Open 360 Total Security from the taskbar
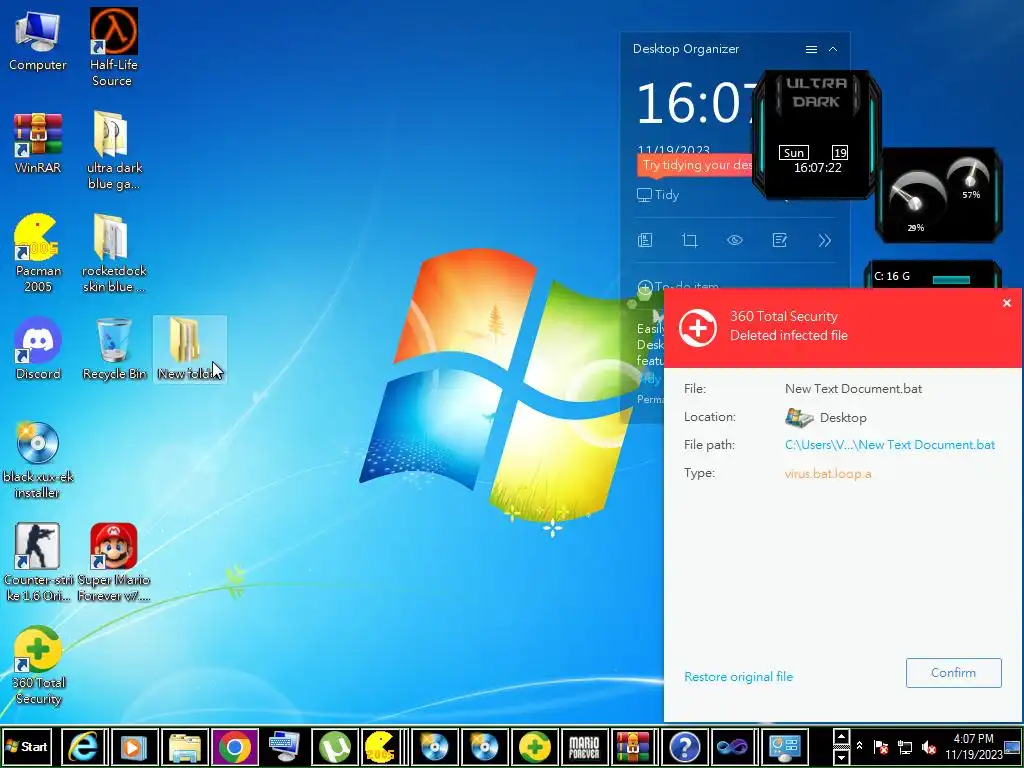Image resolution: width=1024 pixels, height=768 pixels. click(534, 746)
